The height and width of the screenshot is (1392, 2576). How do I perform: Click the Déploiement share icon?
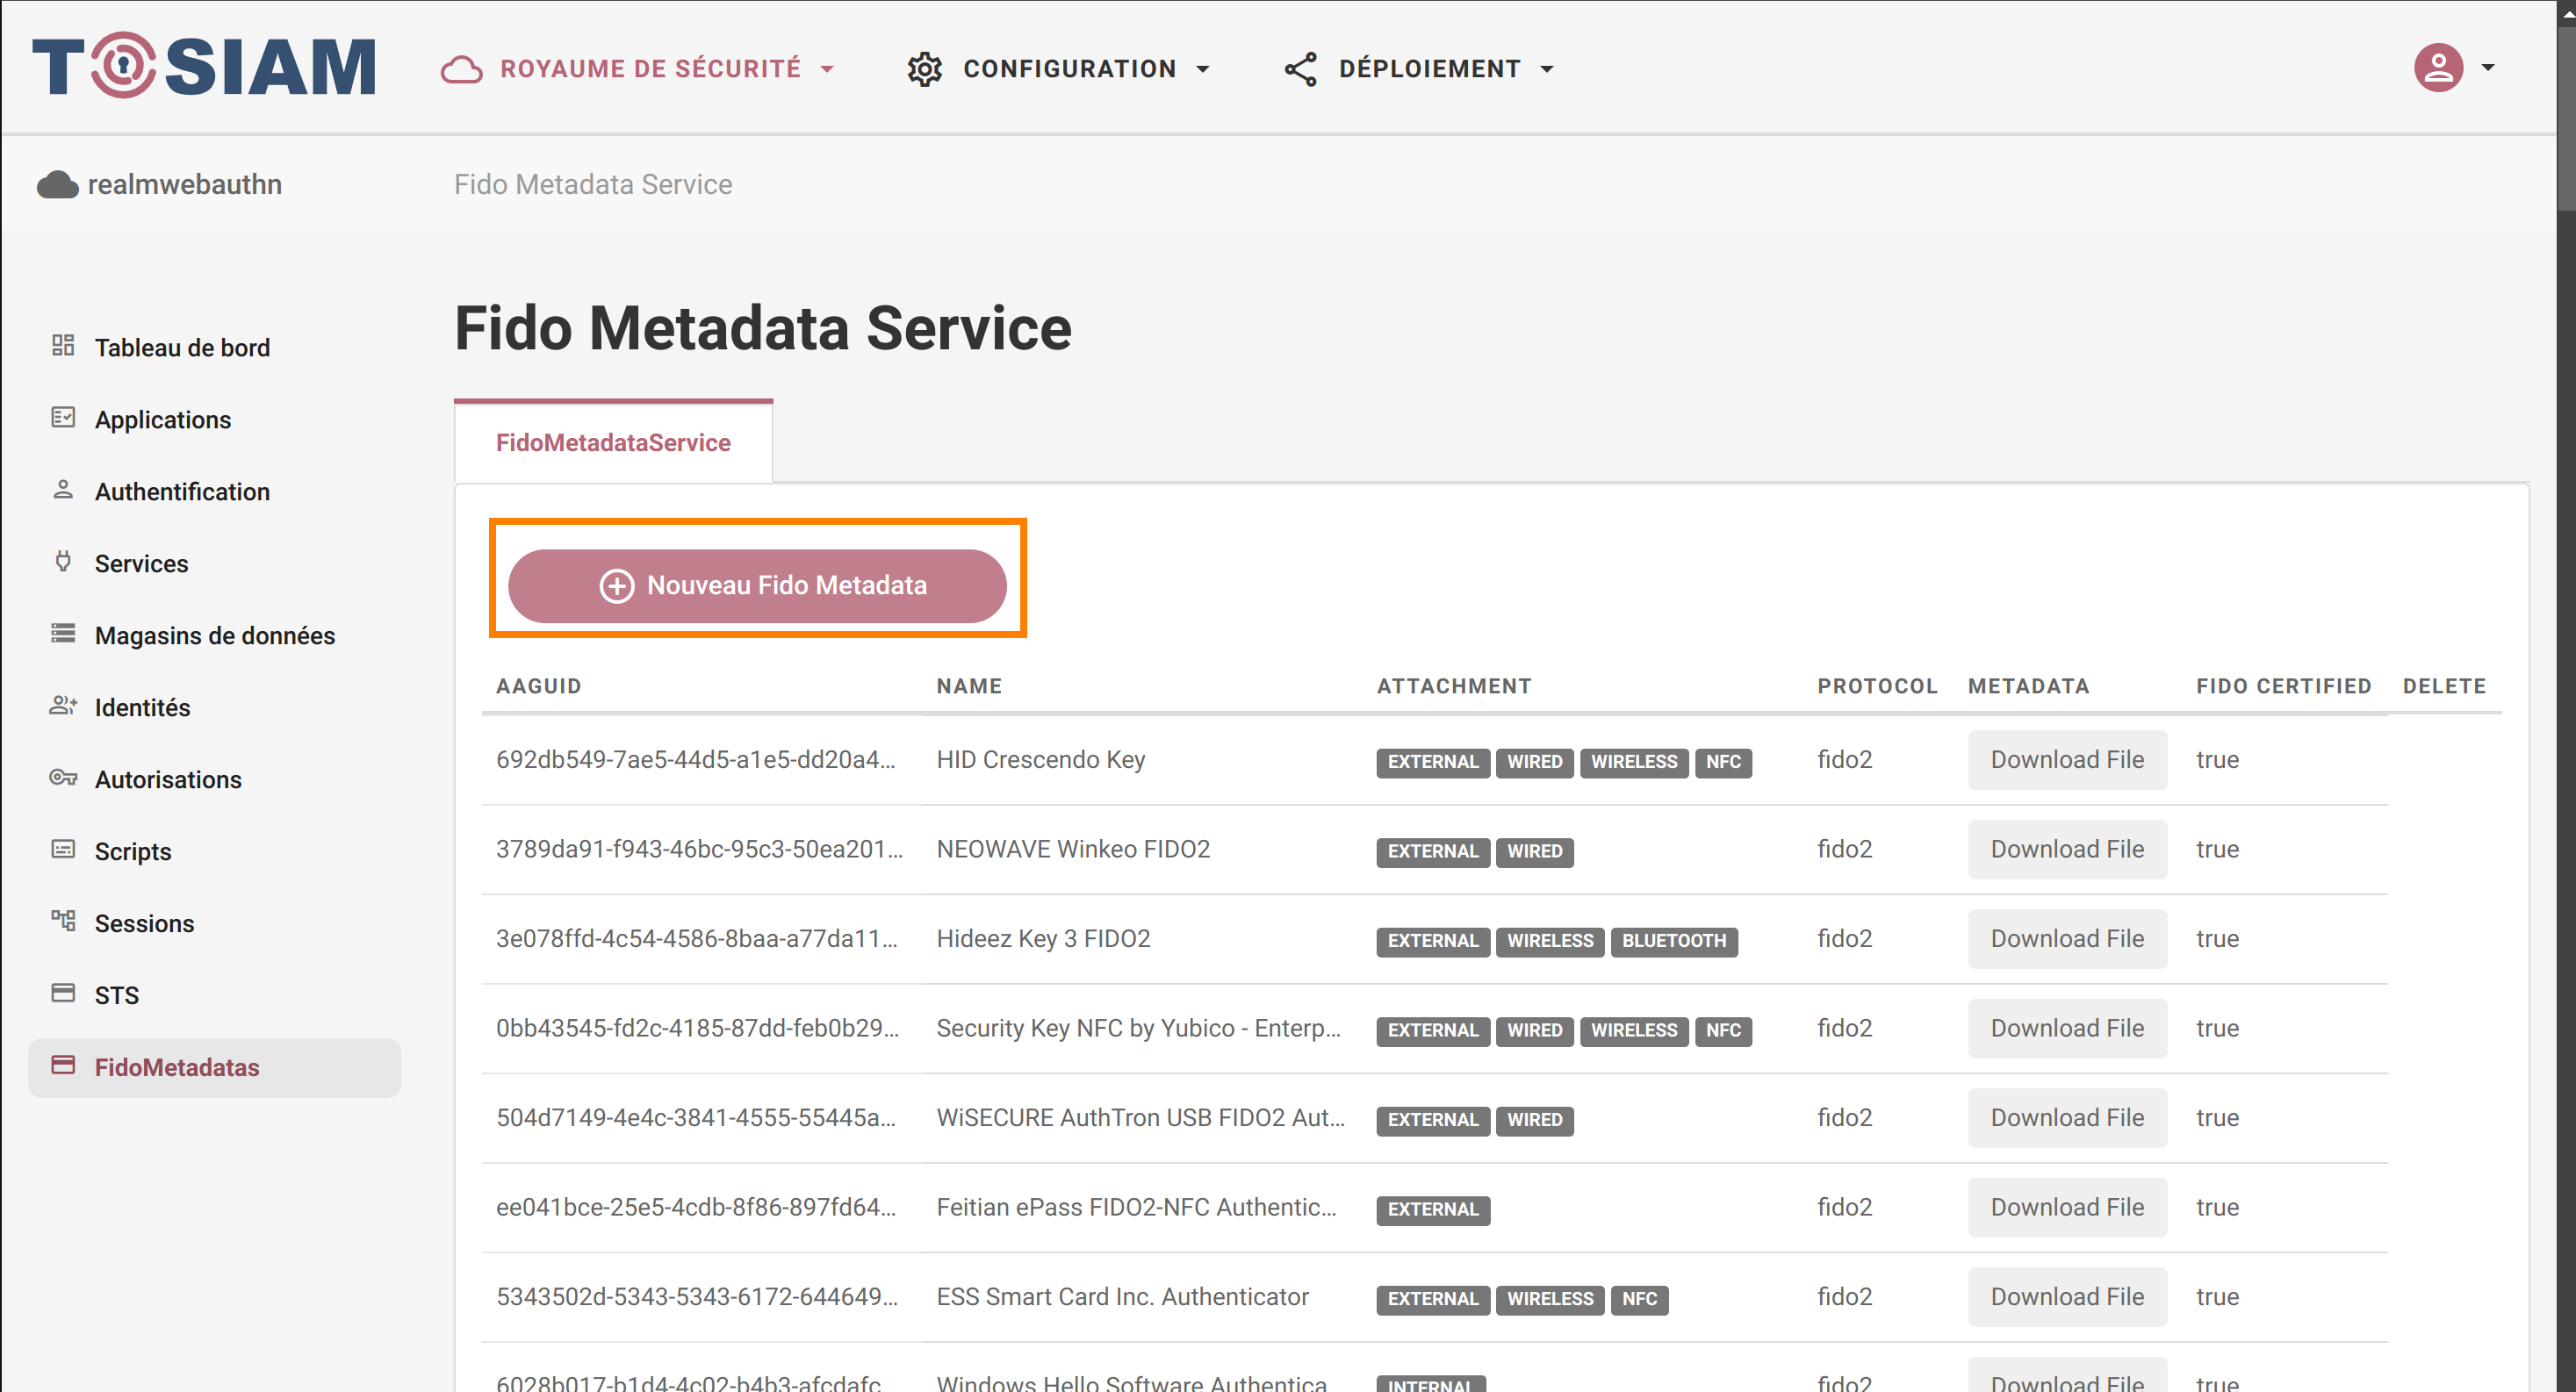[1301, 69]
